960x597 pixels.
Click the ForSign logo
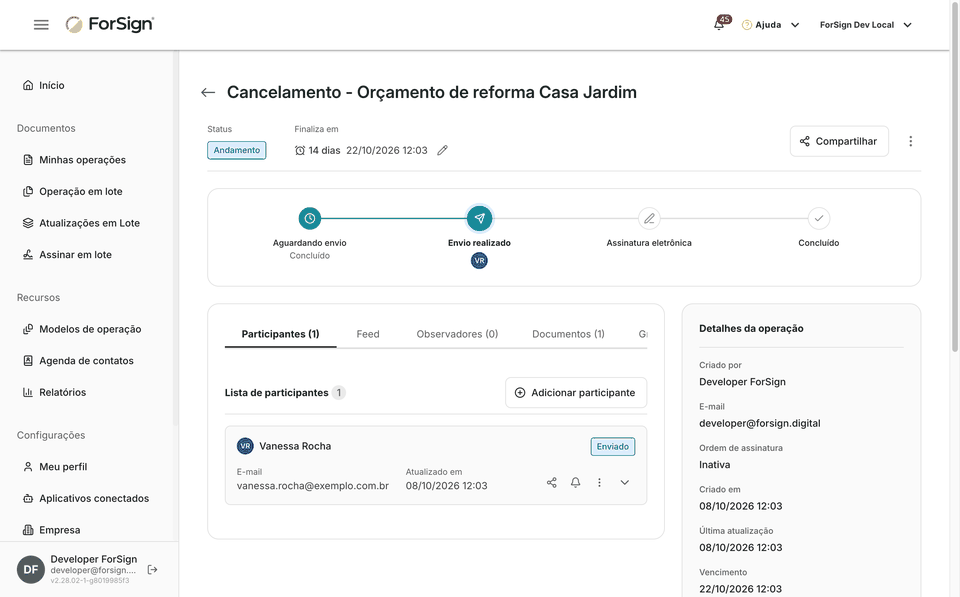pos(110,24)
